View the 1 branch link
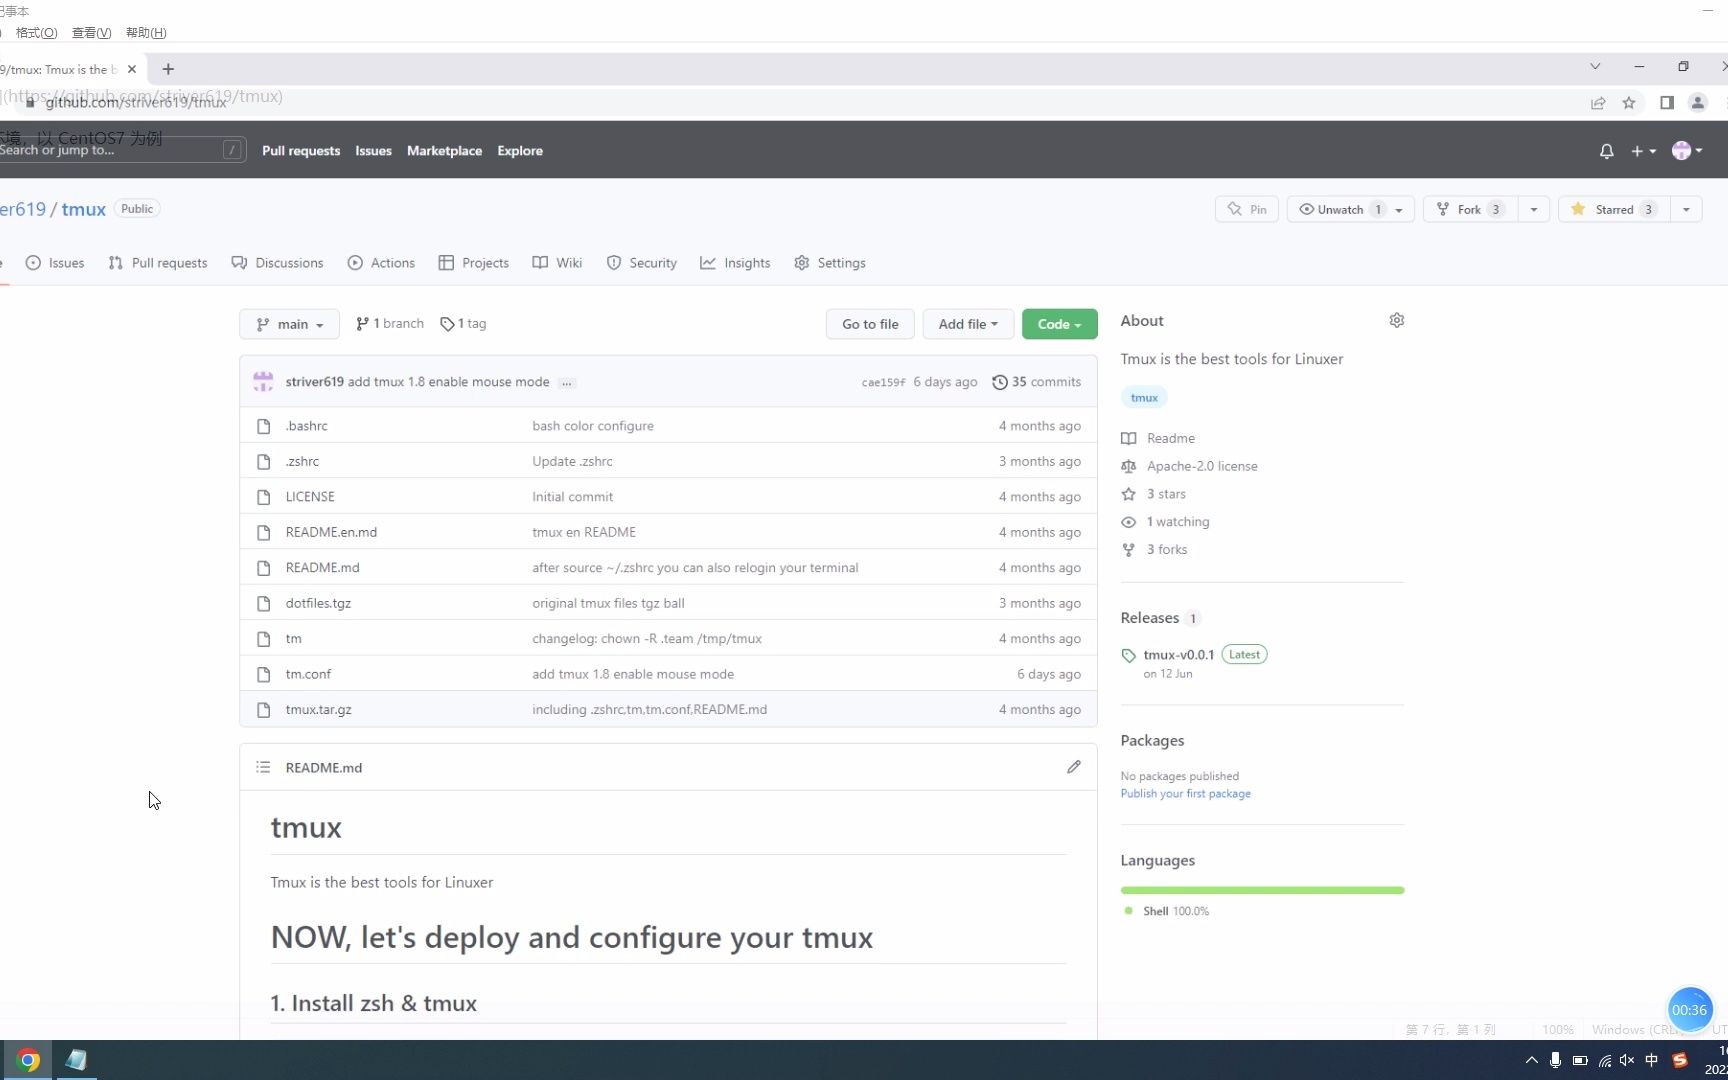 click(x=390, y=323)
